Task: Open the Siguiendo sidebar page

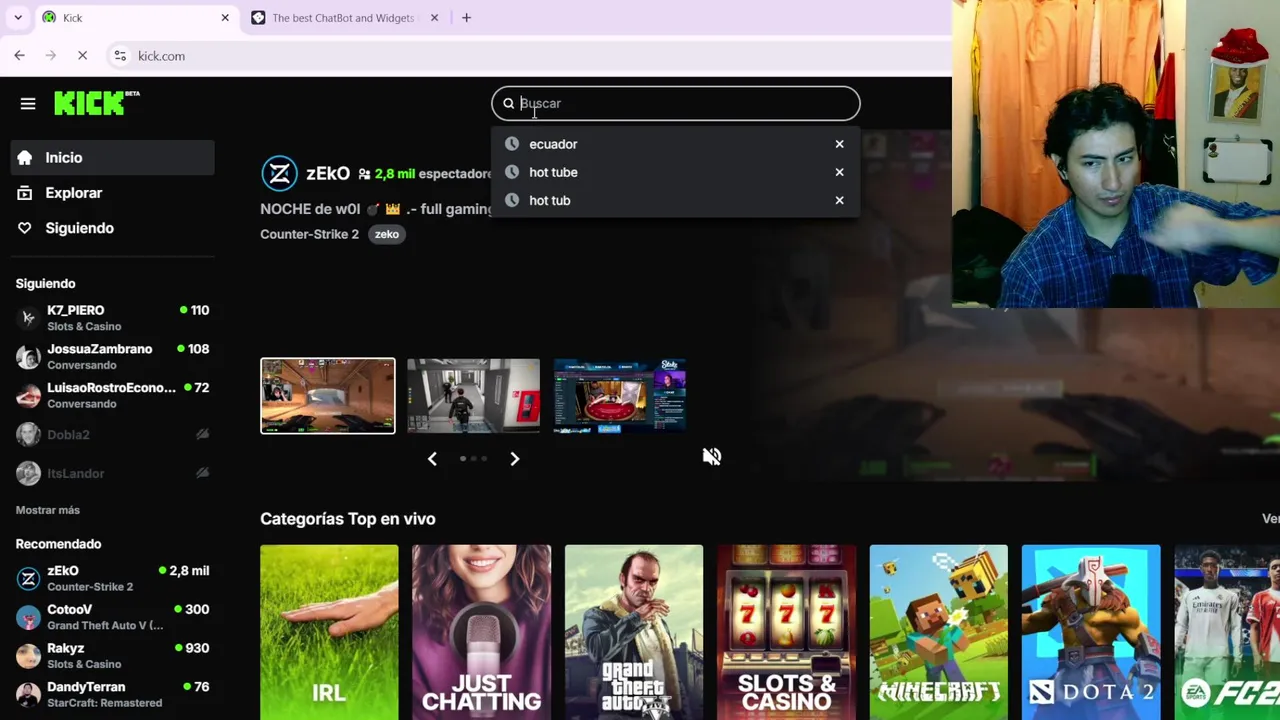Action: point(112,228)
